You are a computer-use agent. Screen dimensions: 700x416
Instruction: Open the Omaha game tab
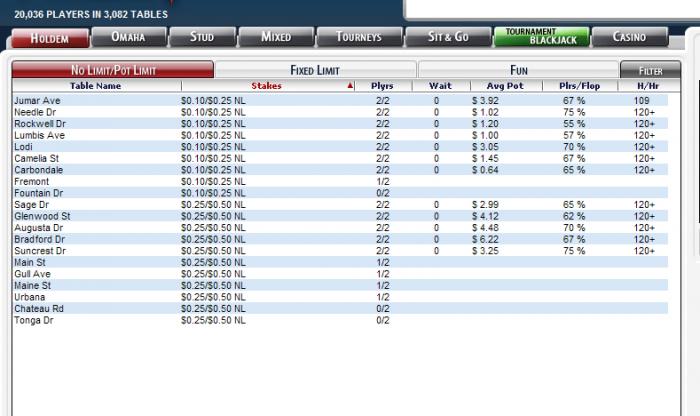(129, 37)
